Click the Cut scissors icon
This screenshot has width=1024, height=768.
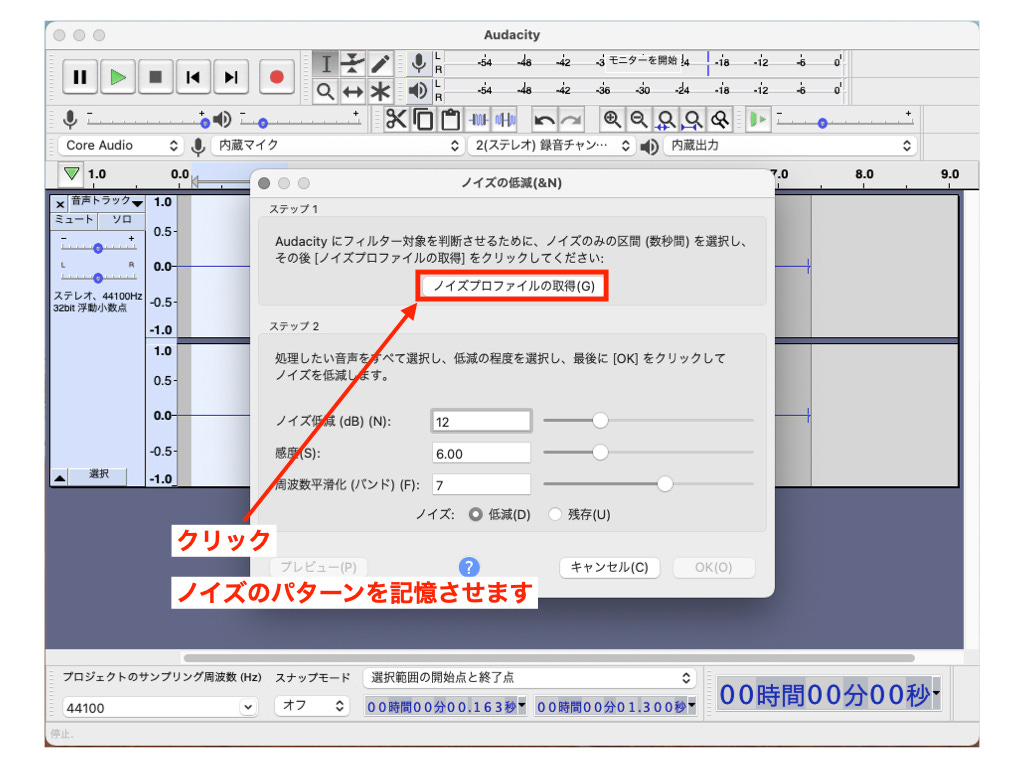click(x=396, y=120)
